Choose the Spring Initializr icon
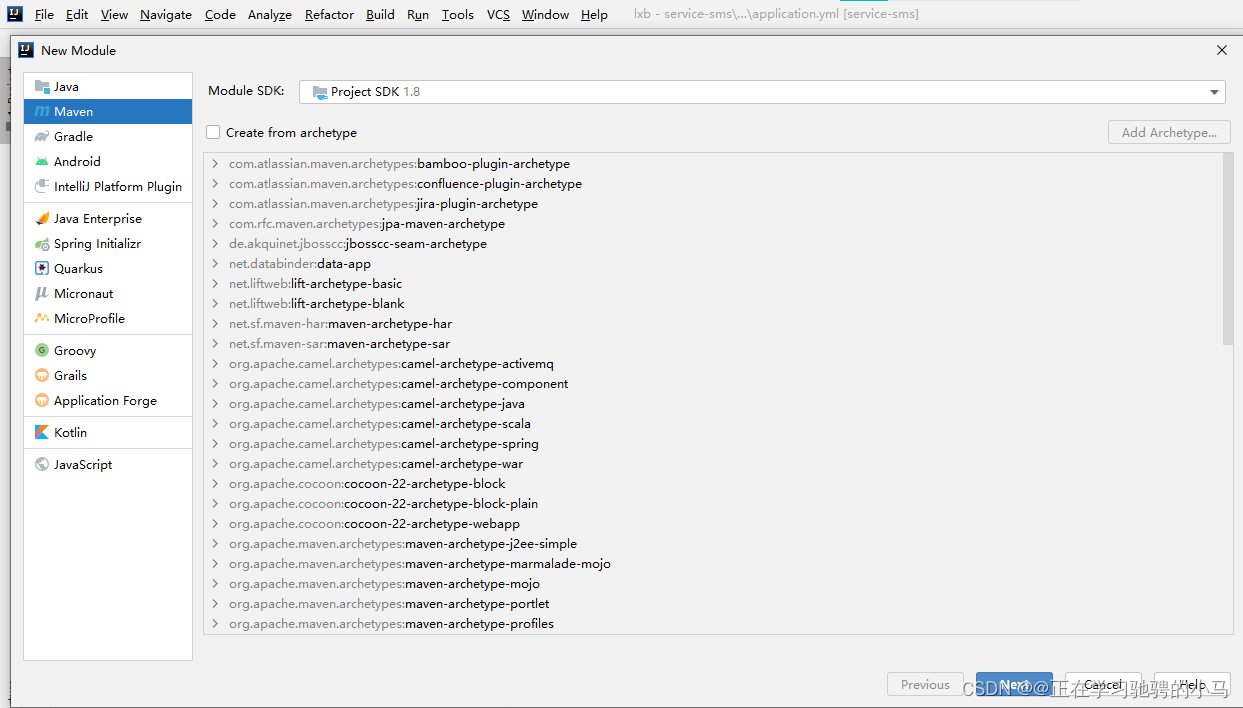 [42, 243]
